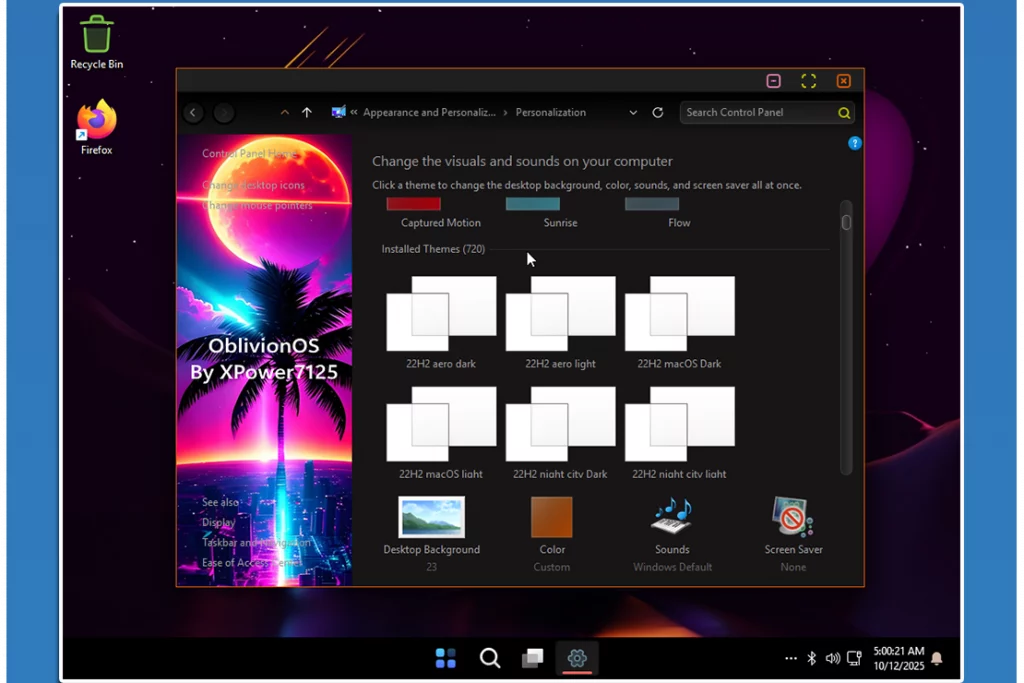Click the search magnifier in Control Panel
Image resolution: width=1024 pixels, height=683 pixels.
pos(844,113)
